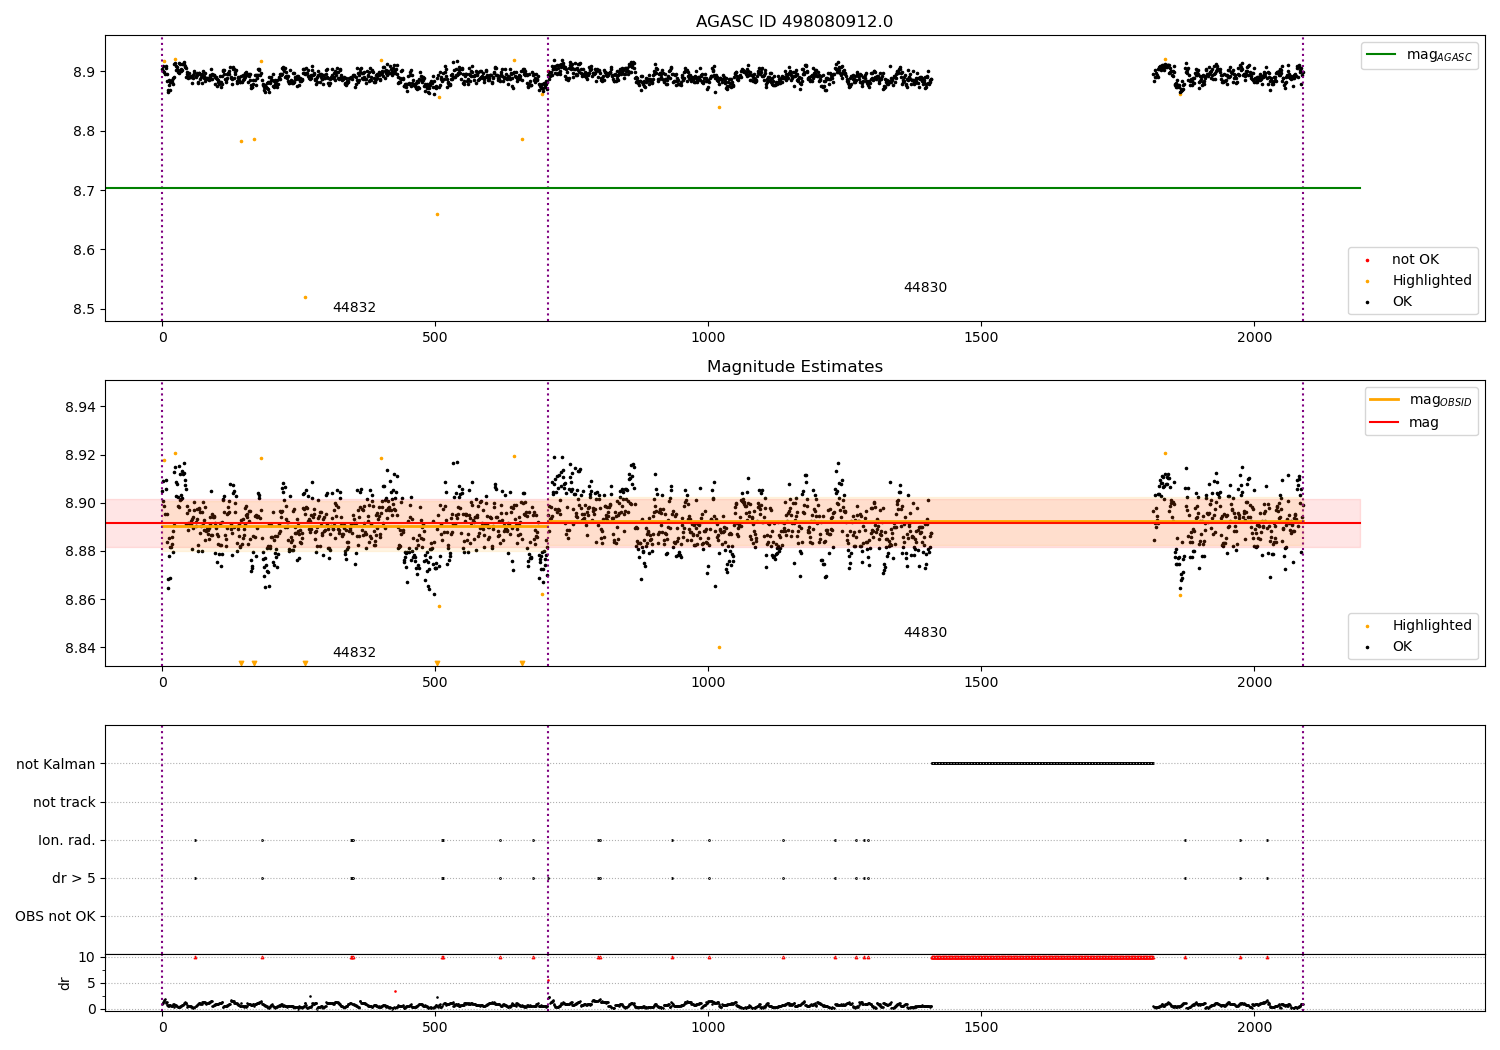
Task: Click the title "AGASC ID 498080912.0"
Action: [x=794, y=22]
